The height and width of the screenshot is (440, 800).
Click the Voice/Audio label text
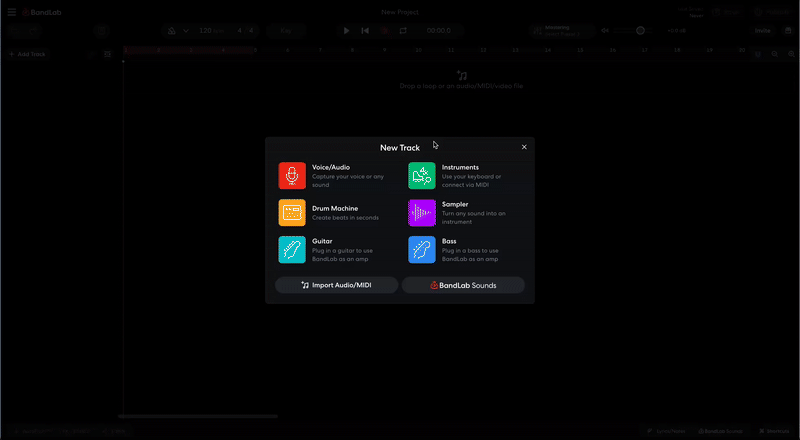point(331,167)
